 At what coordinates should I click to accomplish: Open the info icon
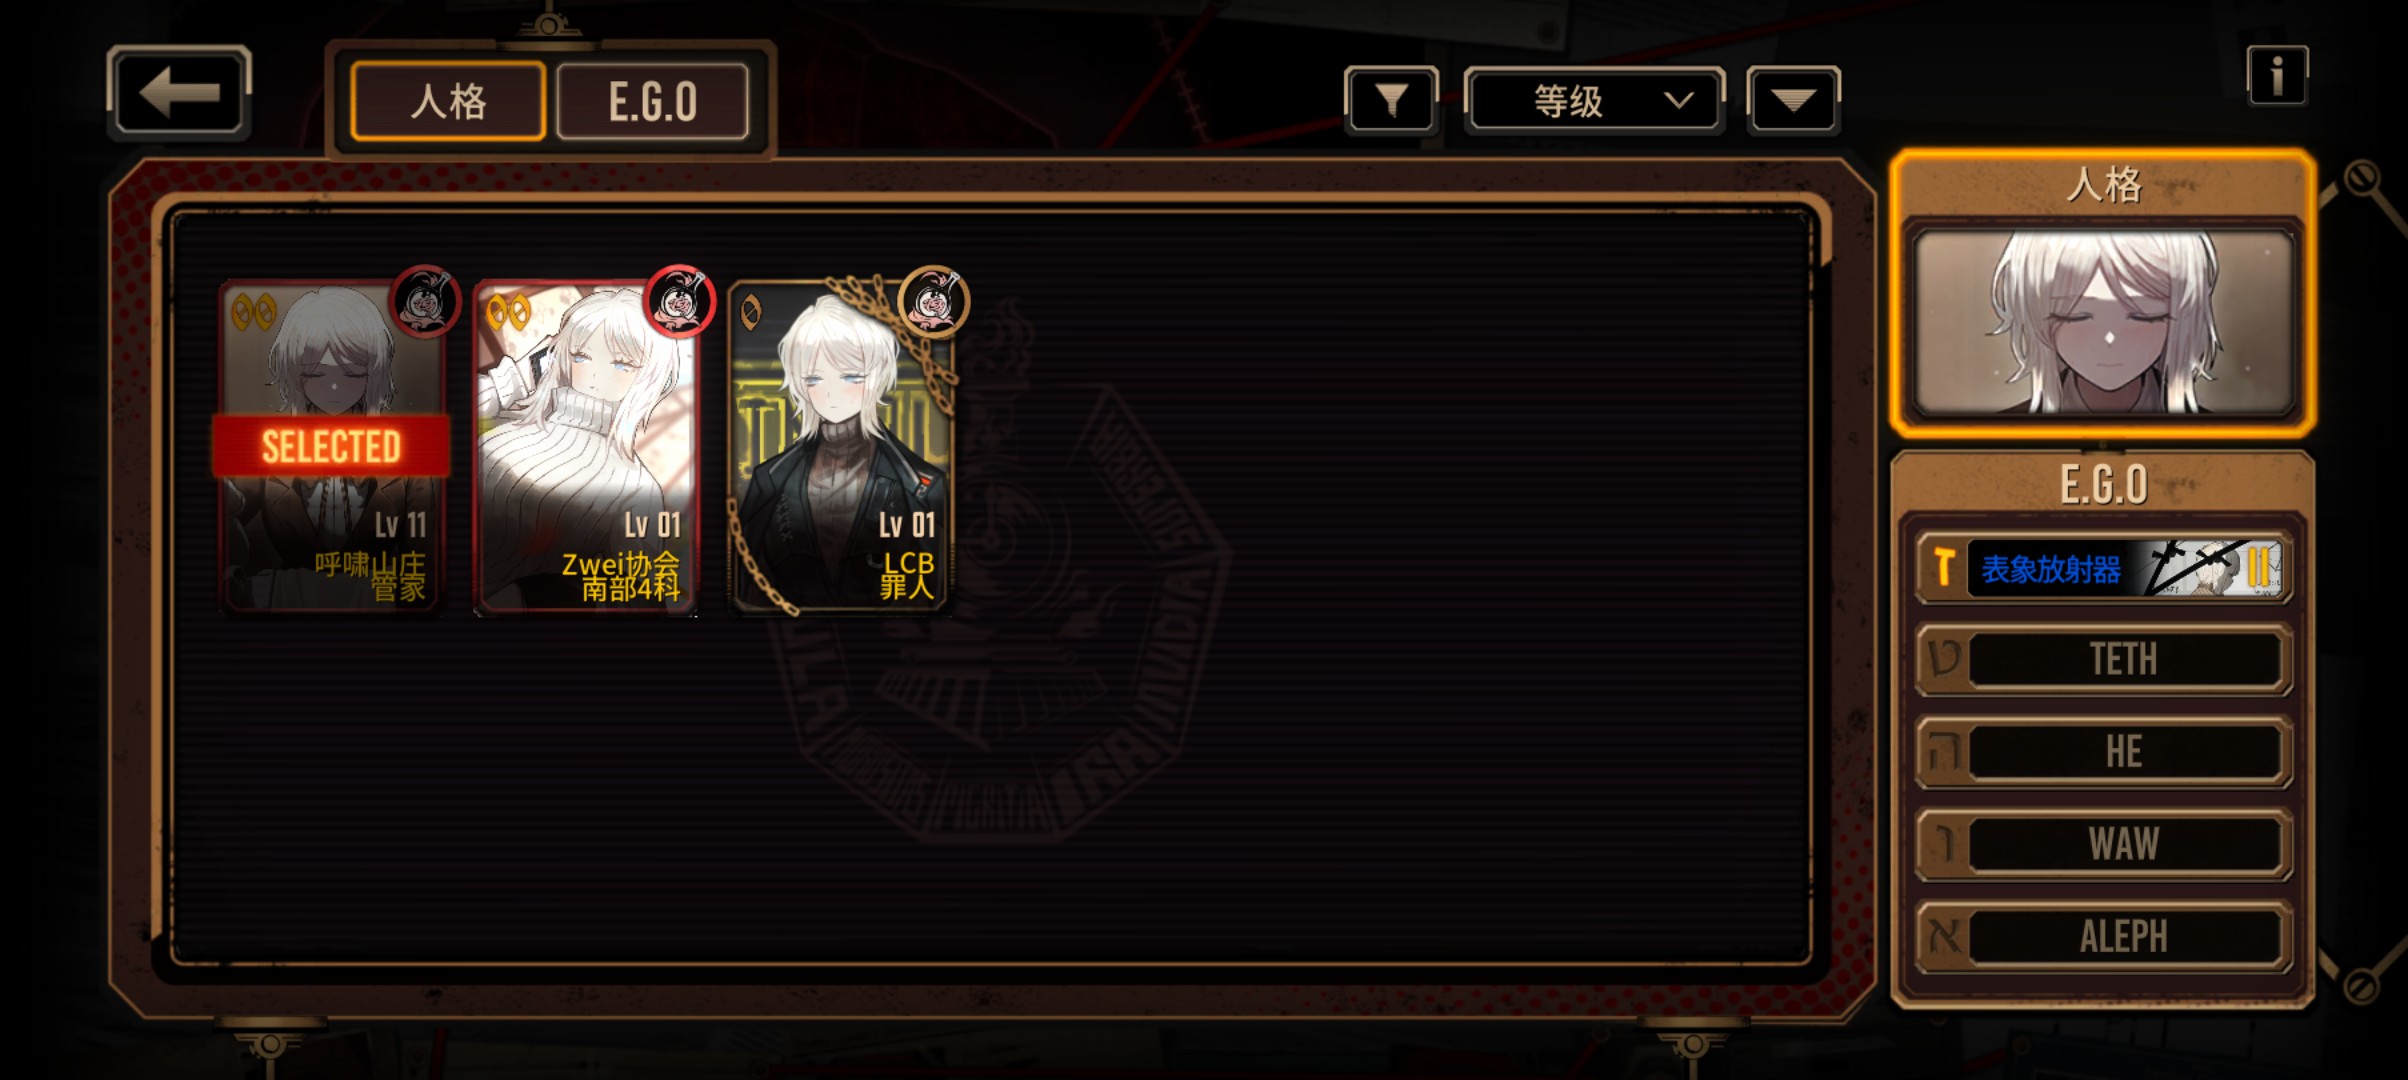2277,75
